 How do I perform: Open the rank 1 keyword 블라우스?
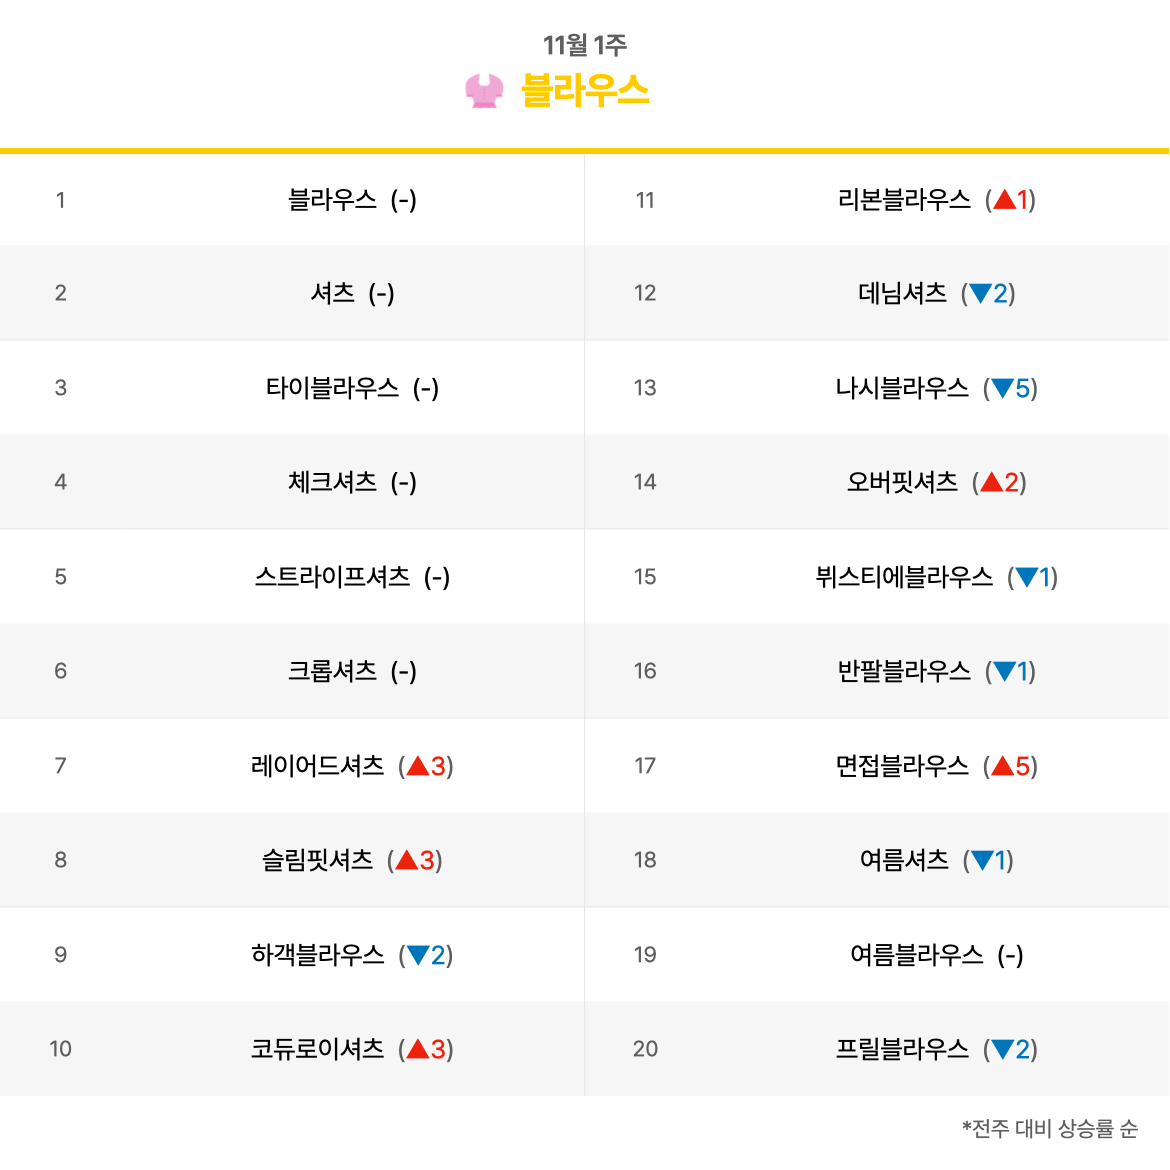click(x=332, y=200)
